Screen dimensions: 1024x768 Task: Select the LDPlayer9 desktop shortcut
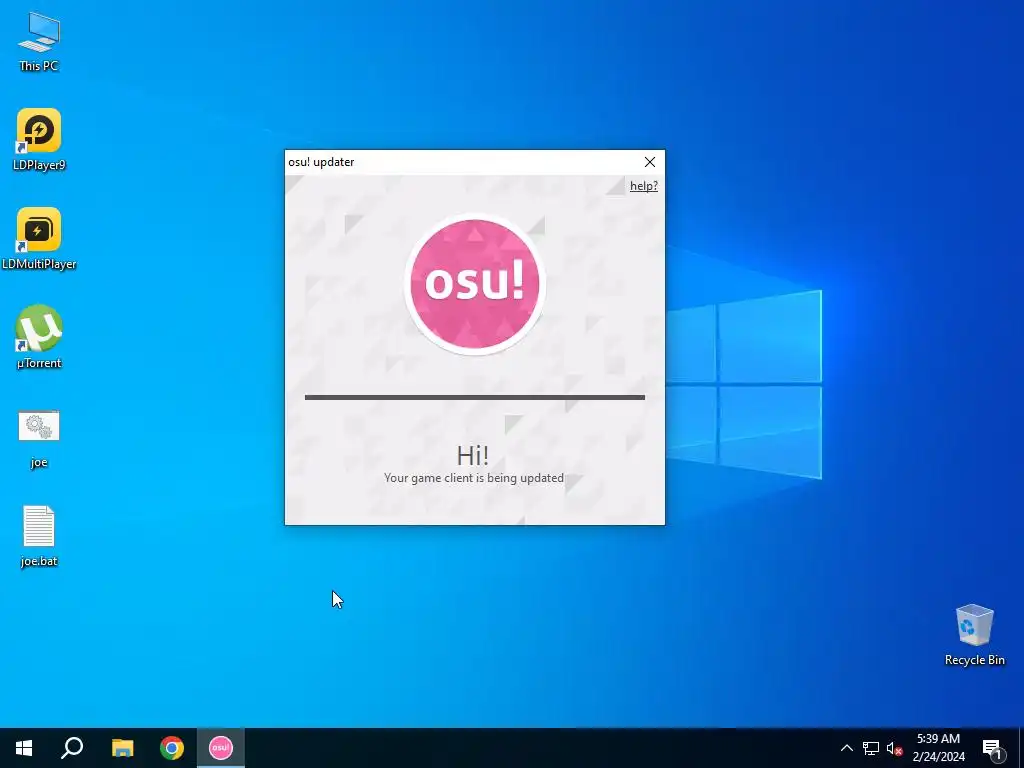[x=39, y=139]
